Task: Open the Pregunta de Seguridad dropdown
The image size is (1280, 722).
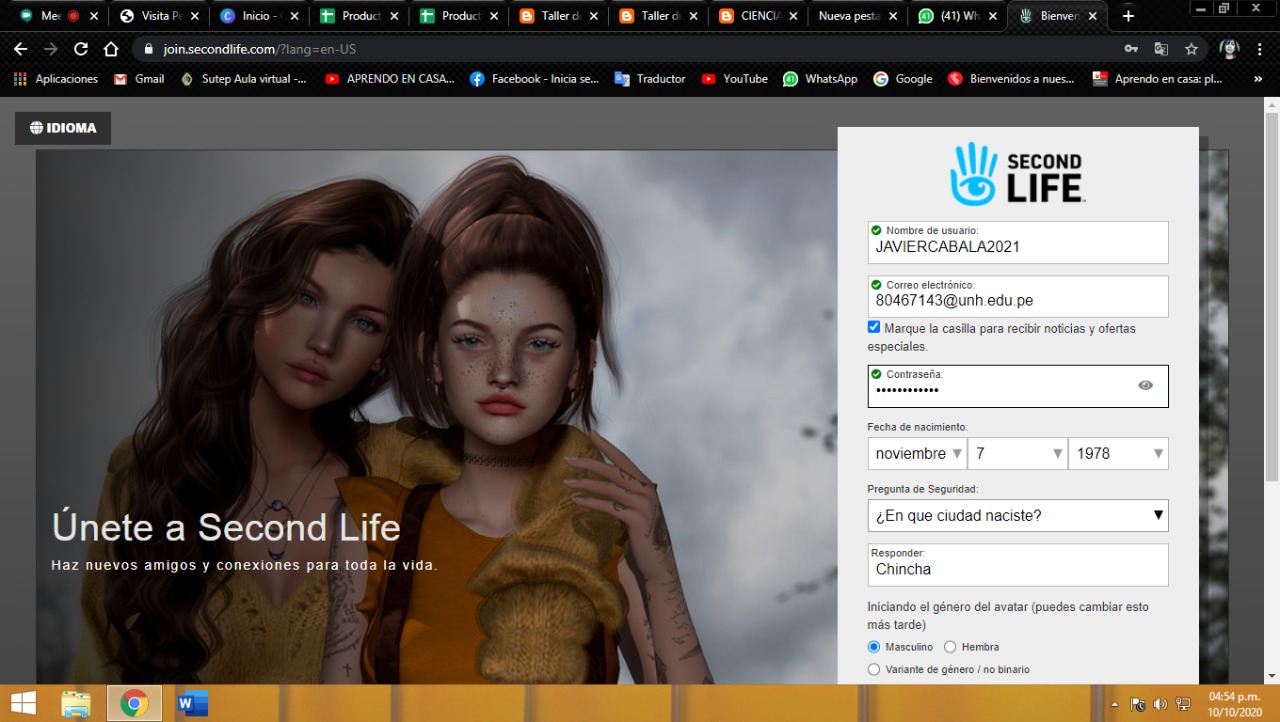Action: click(x=1017, y=515)
